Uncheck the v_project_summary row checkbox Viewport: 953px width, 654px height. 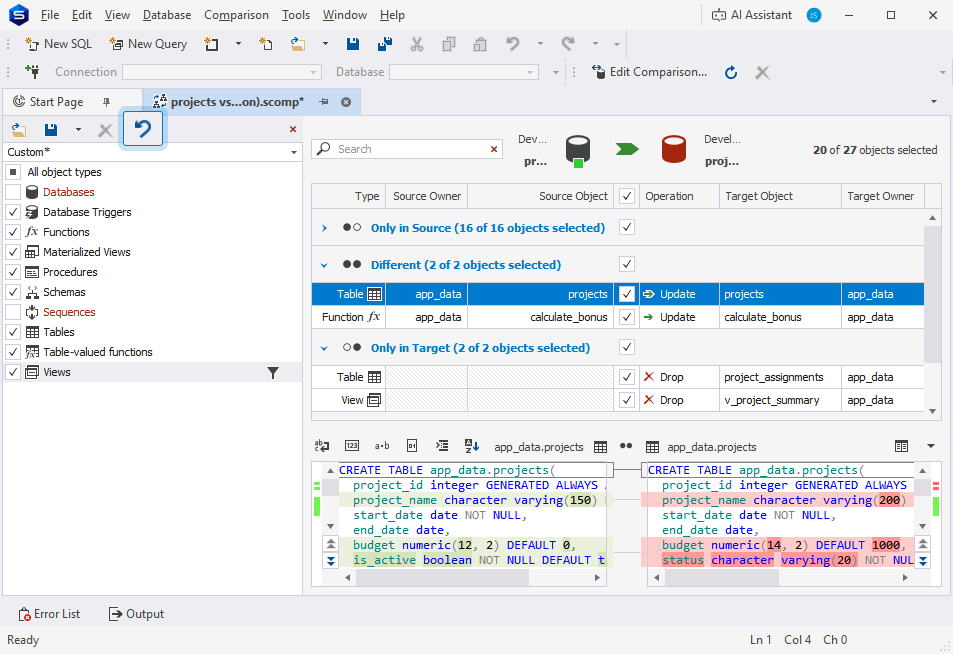click(x=627, y=400)
